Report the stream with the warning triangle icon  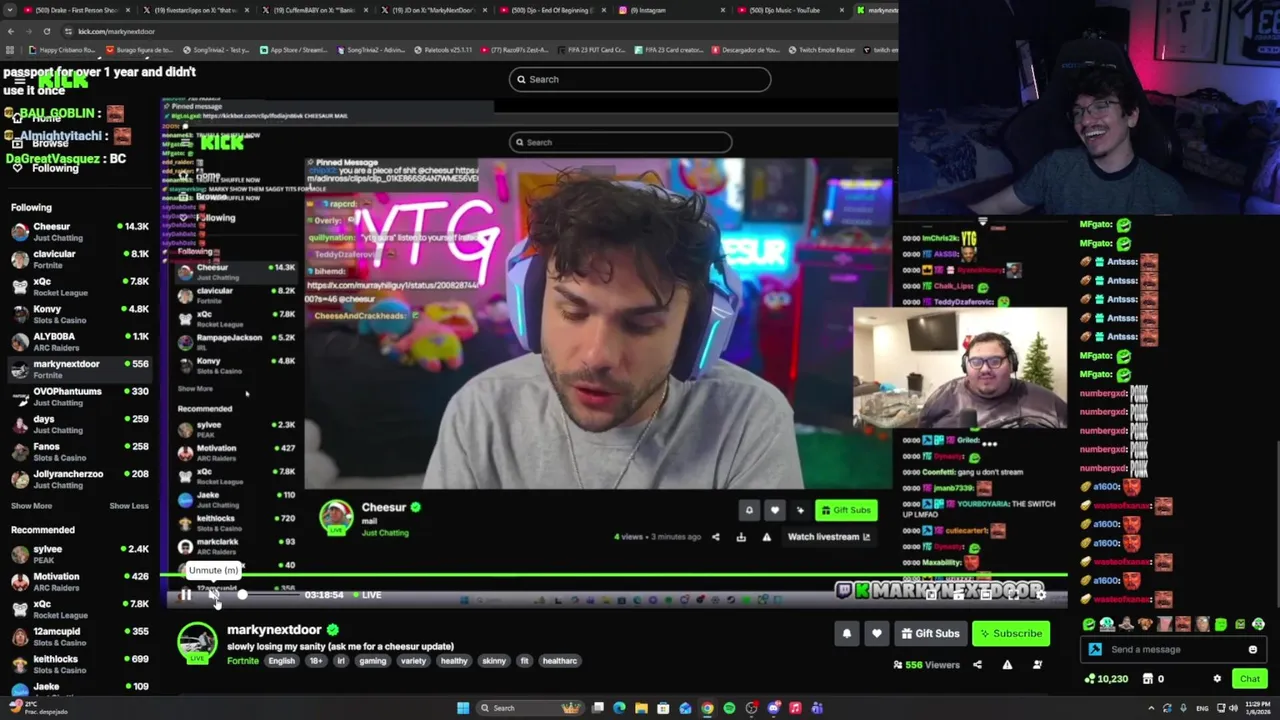coord(1007,665)
